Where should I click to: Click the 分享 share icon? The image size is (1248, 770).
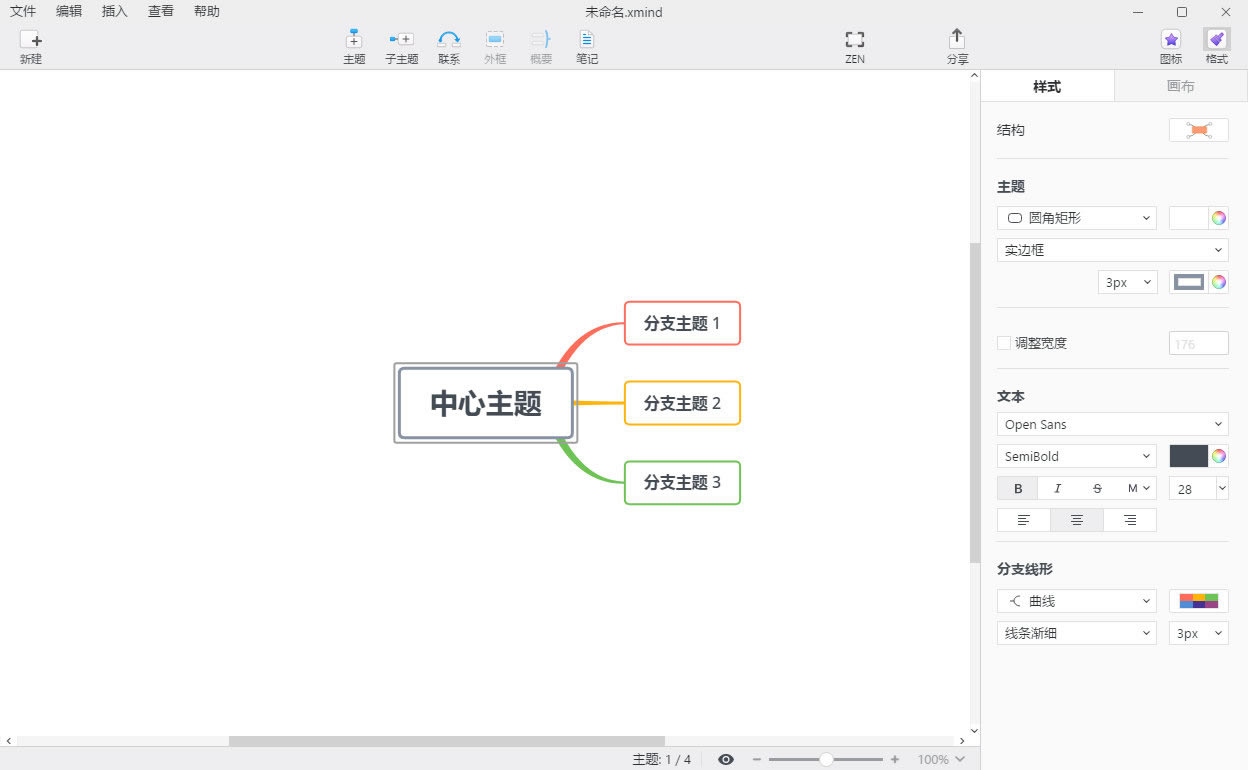coord(957,38)
